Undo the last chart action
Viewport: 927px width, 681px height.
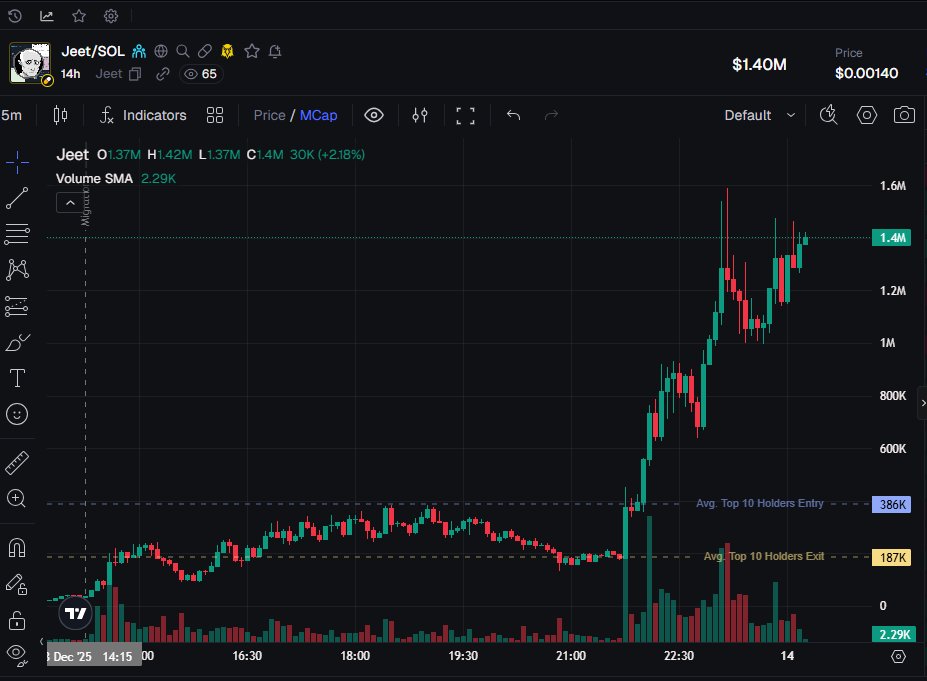pyautogui.click(x=513, y=115)
